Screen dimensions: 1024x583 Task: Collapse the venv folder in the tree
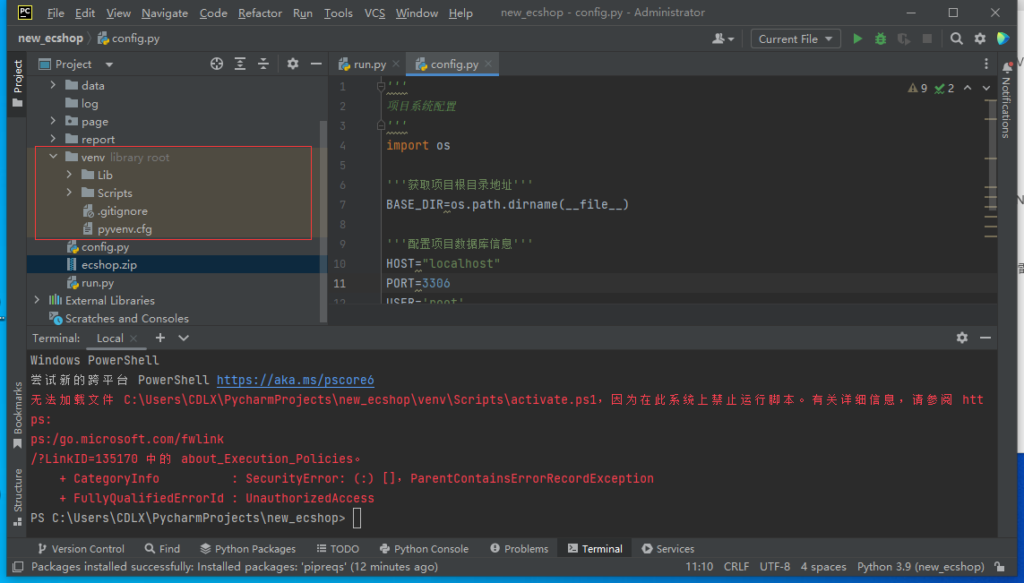point(52,157)
